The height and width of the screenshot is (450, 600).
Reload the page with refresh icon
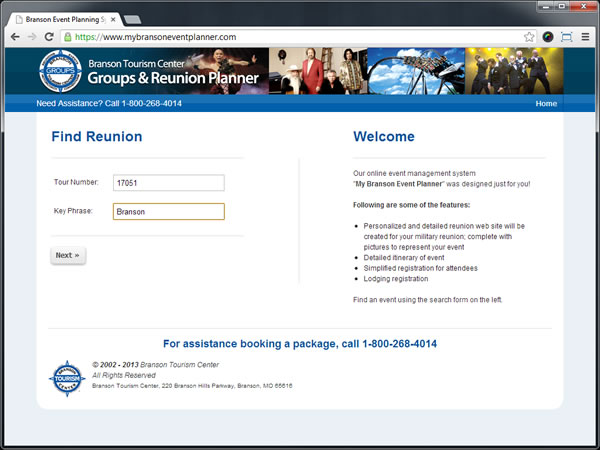(49, 37)
